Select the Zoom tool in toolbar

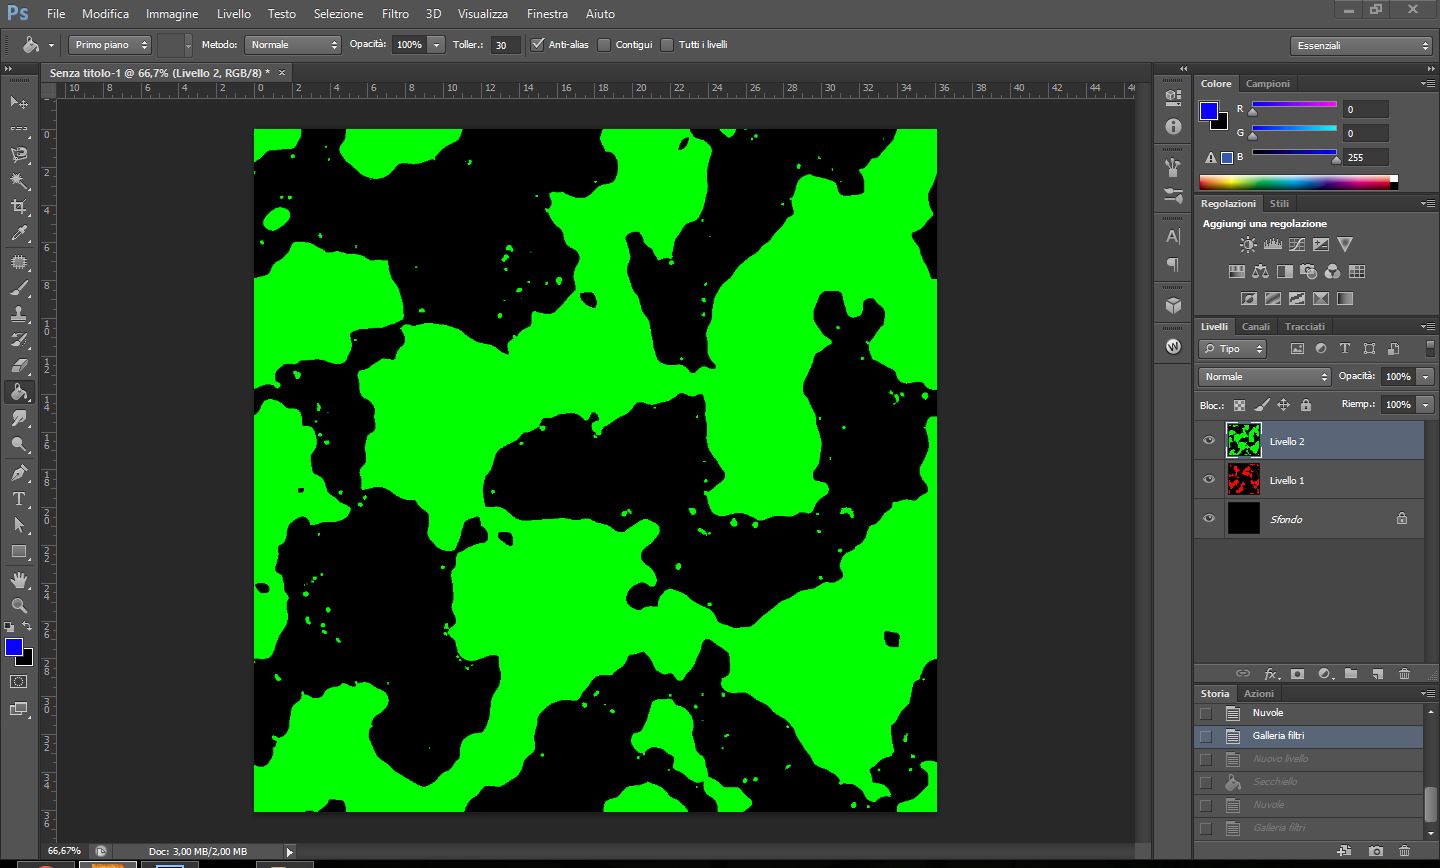(19, 606)
